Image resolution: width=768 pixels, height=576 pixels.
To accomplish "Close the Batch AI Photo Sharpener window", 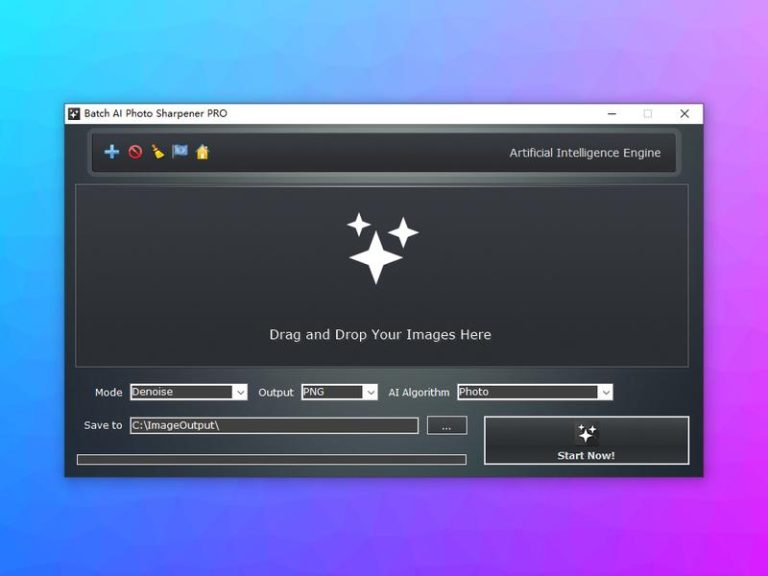I will tap(684, 114).
